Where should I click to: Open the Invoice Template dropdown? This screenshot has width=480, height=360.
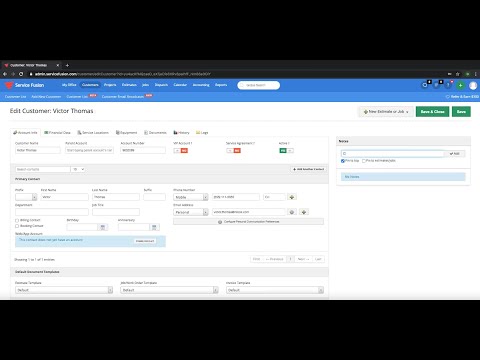point(275,290)
